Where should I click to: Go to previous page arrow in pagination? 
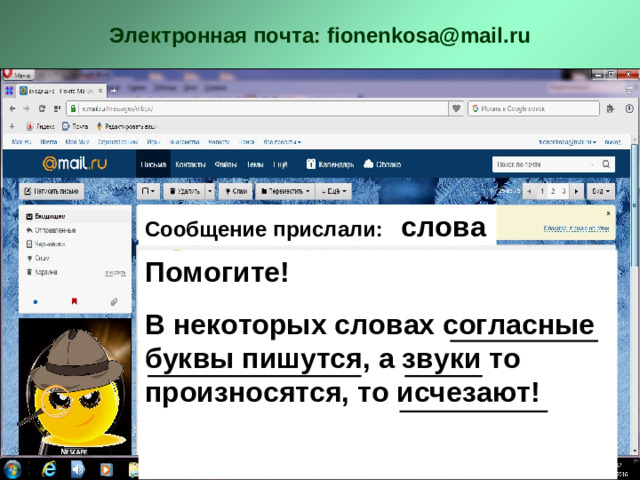[x=529, y=191]
